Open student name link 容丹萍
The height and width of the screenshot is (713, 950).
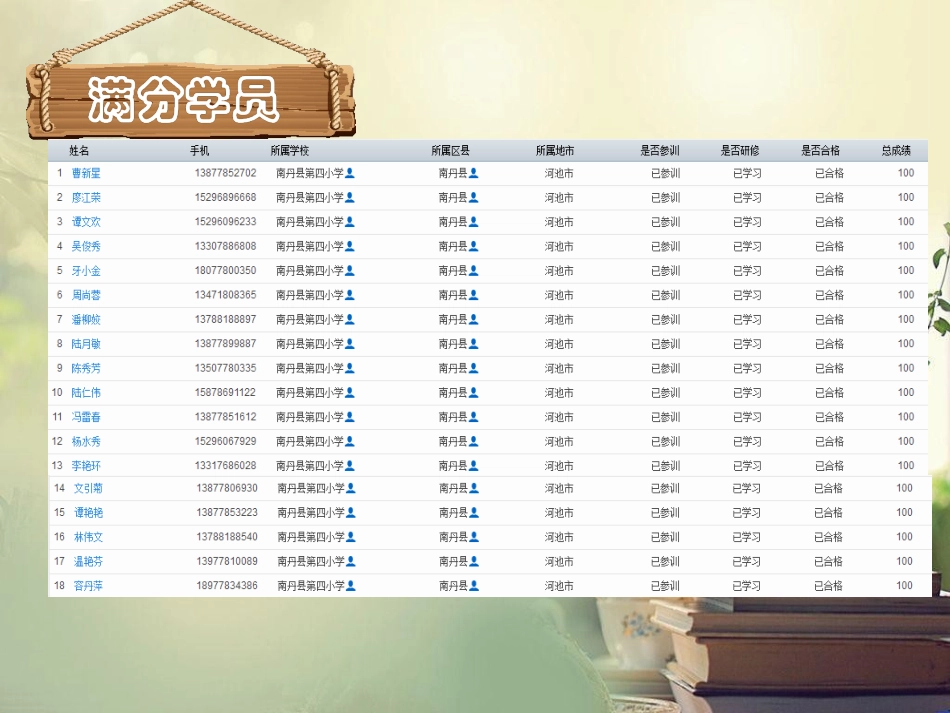(88, 586)
